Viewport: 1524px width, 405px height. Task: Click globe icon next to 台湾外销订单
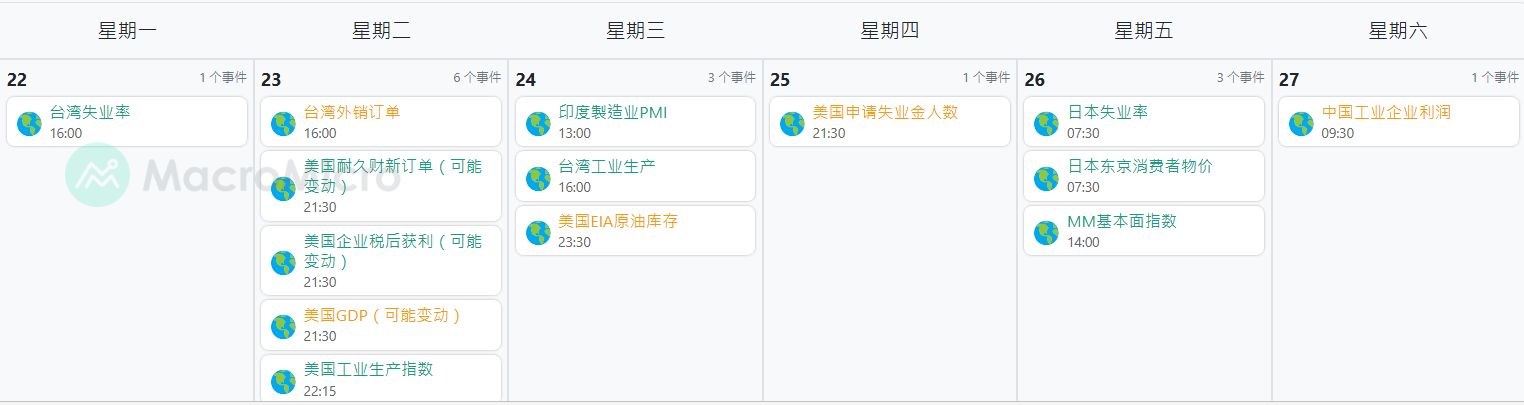point(283,123)
